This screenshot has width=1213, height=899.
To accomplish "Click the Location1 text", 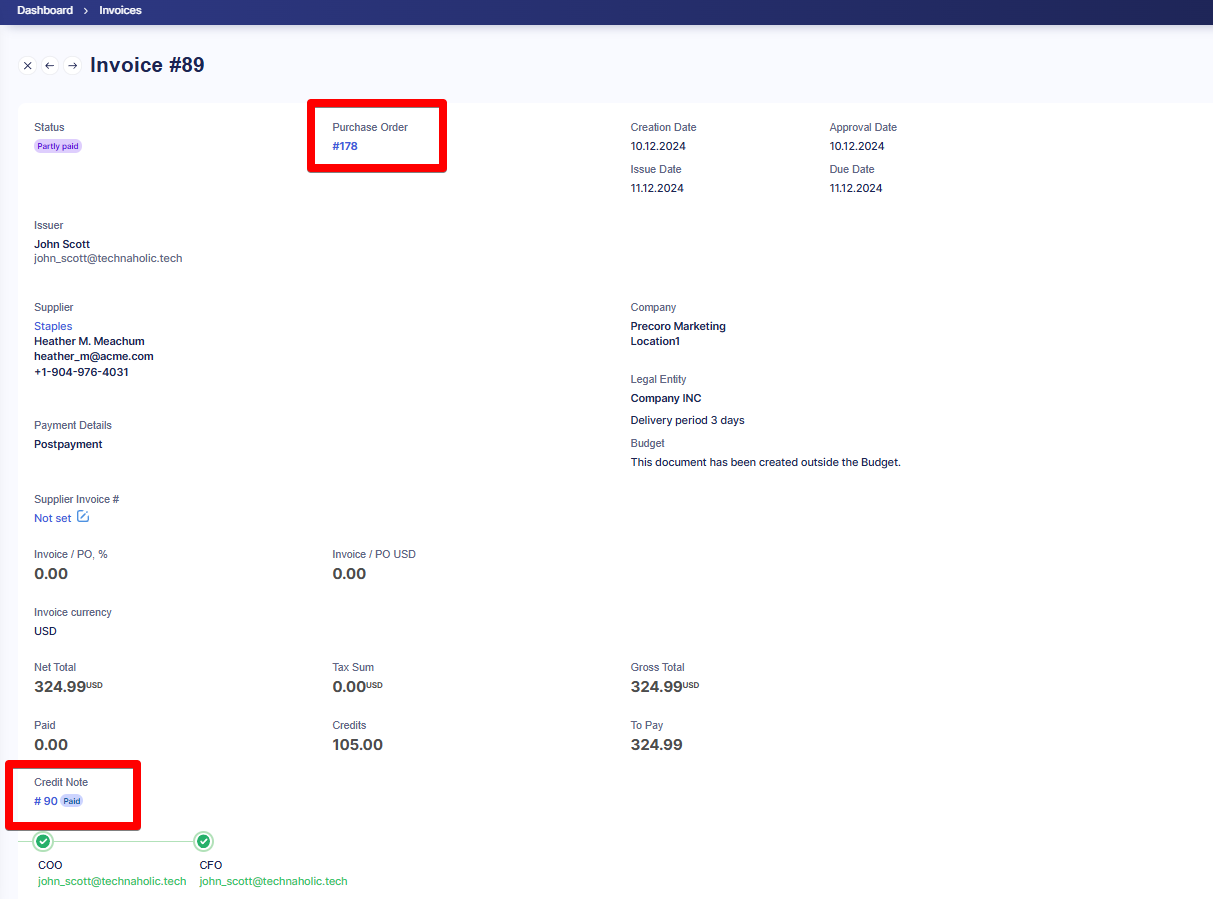I will coord(655,341).
